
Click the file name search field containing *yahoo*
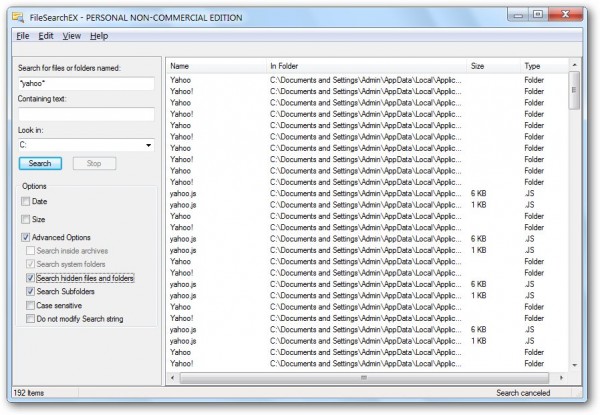pyautogui.click(x=86, y=83)
